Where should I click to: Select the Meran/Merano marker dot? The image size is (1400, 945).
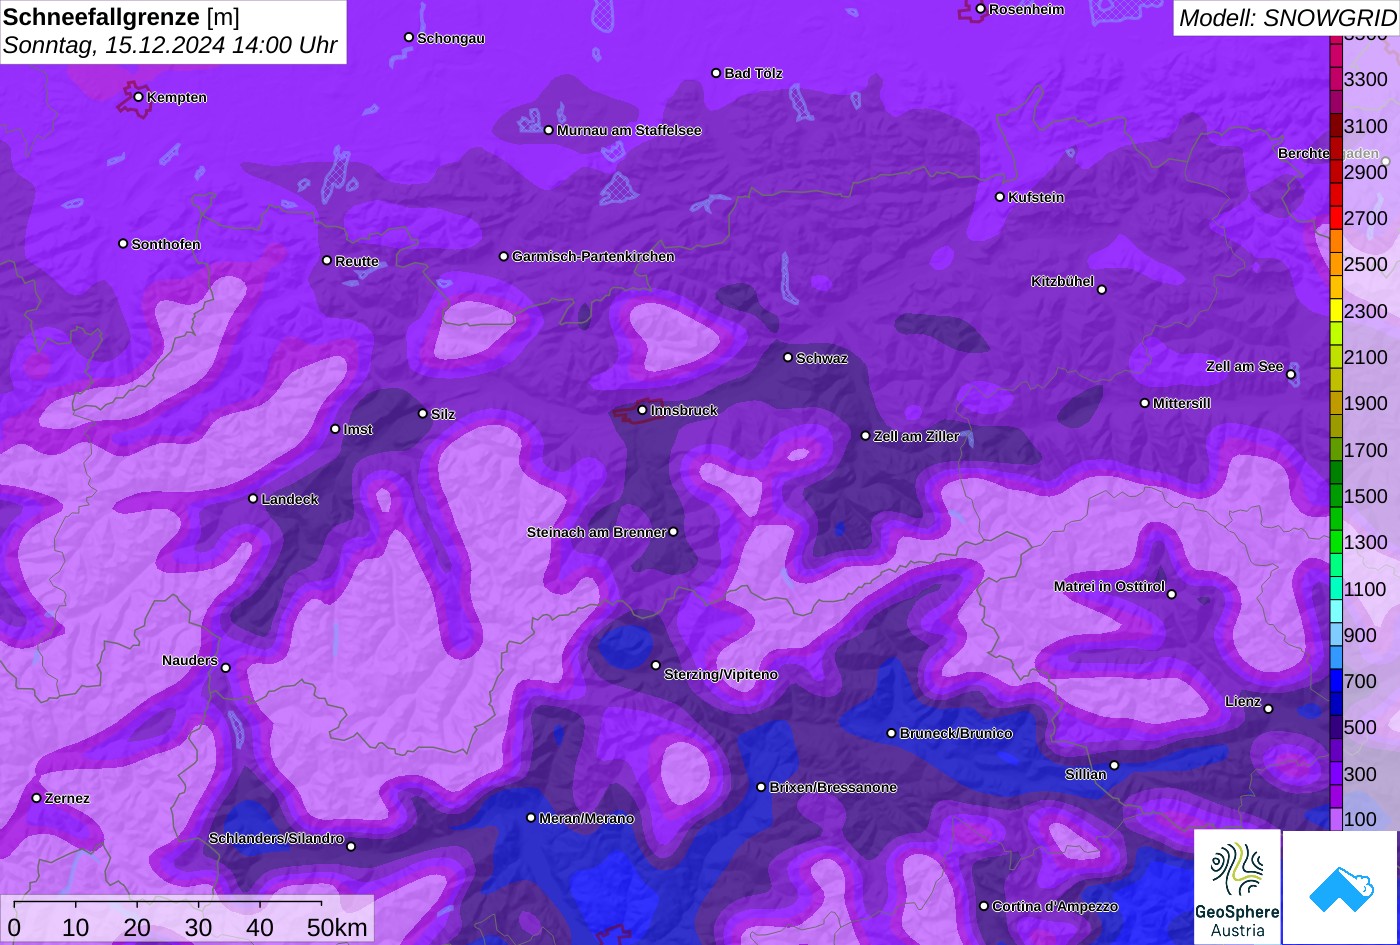point(531,818)
